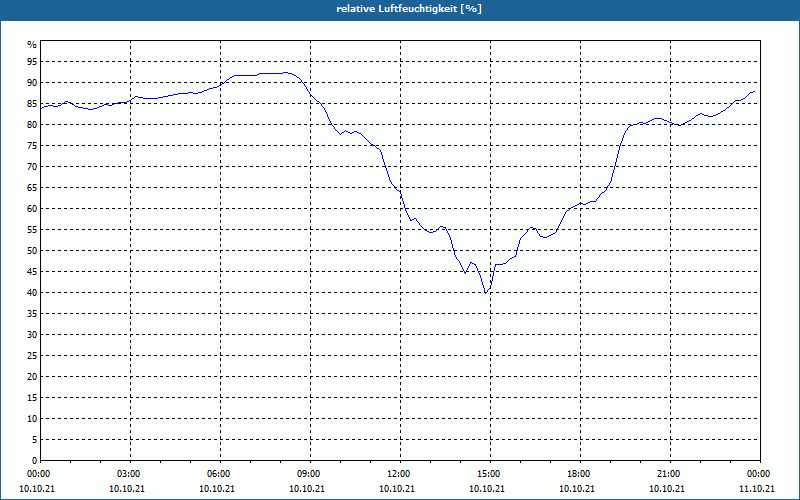Pick the 70 y-axis tick label
Image resolution: width=800 pixels, height=500 pixels.
[32, 167]
